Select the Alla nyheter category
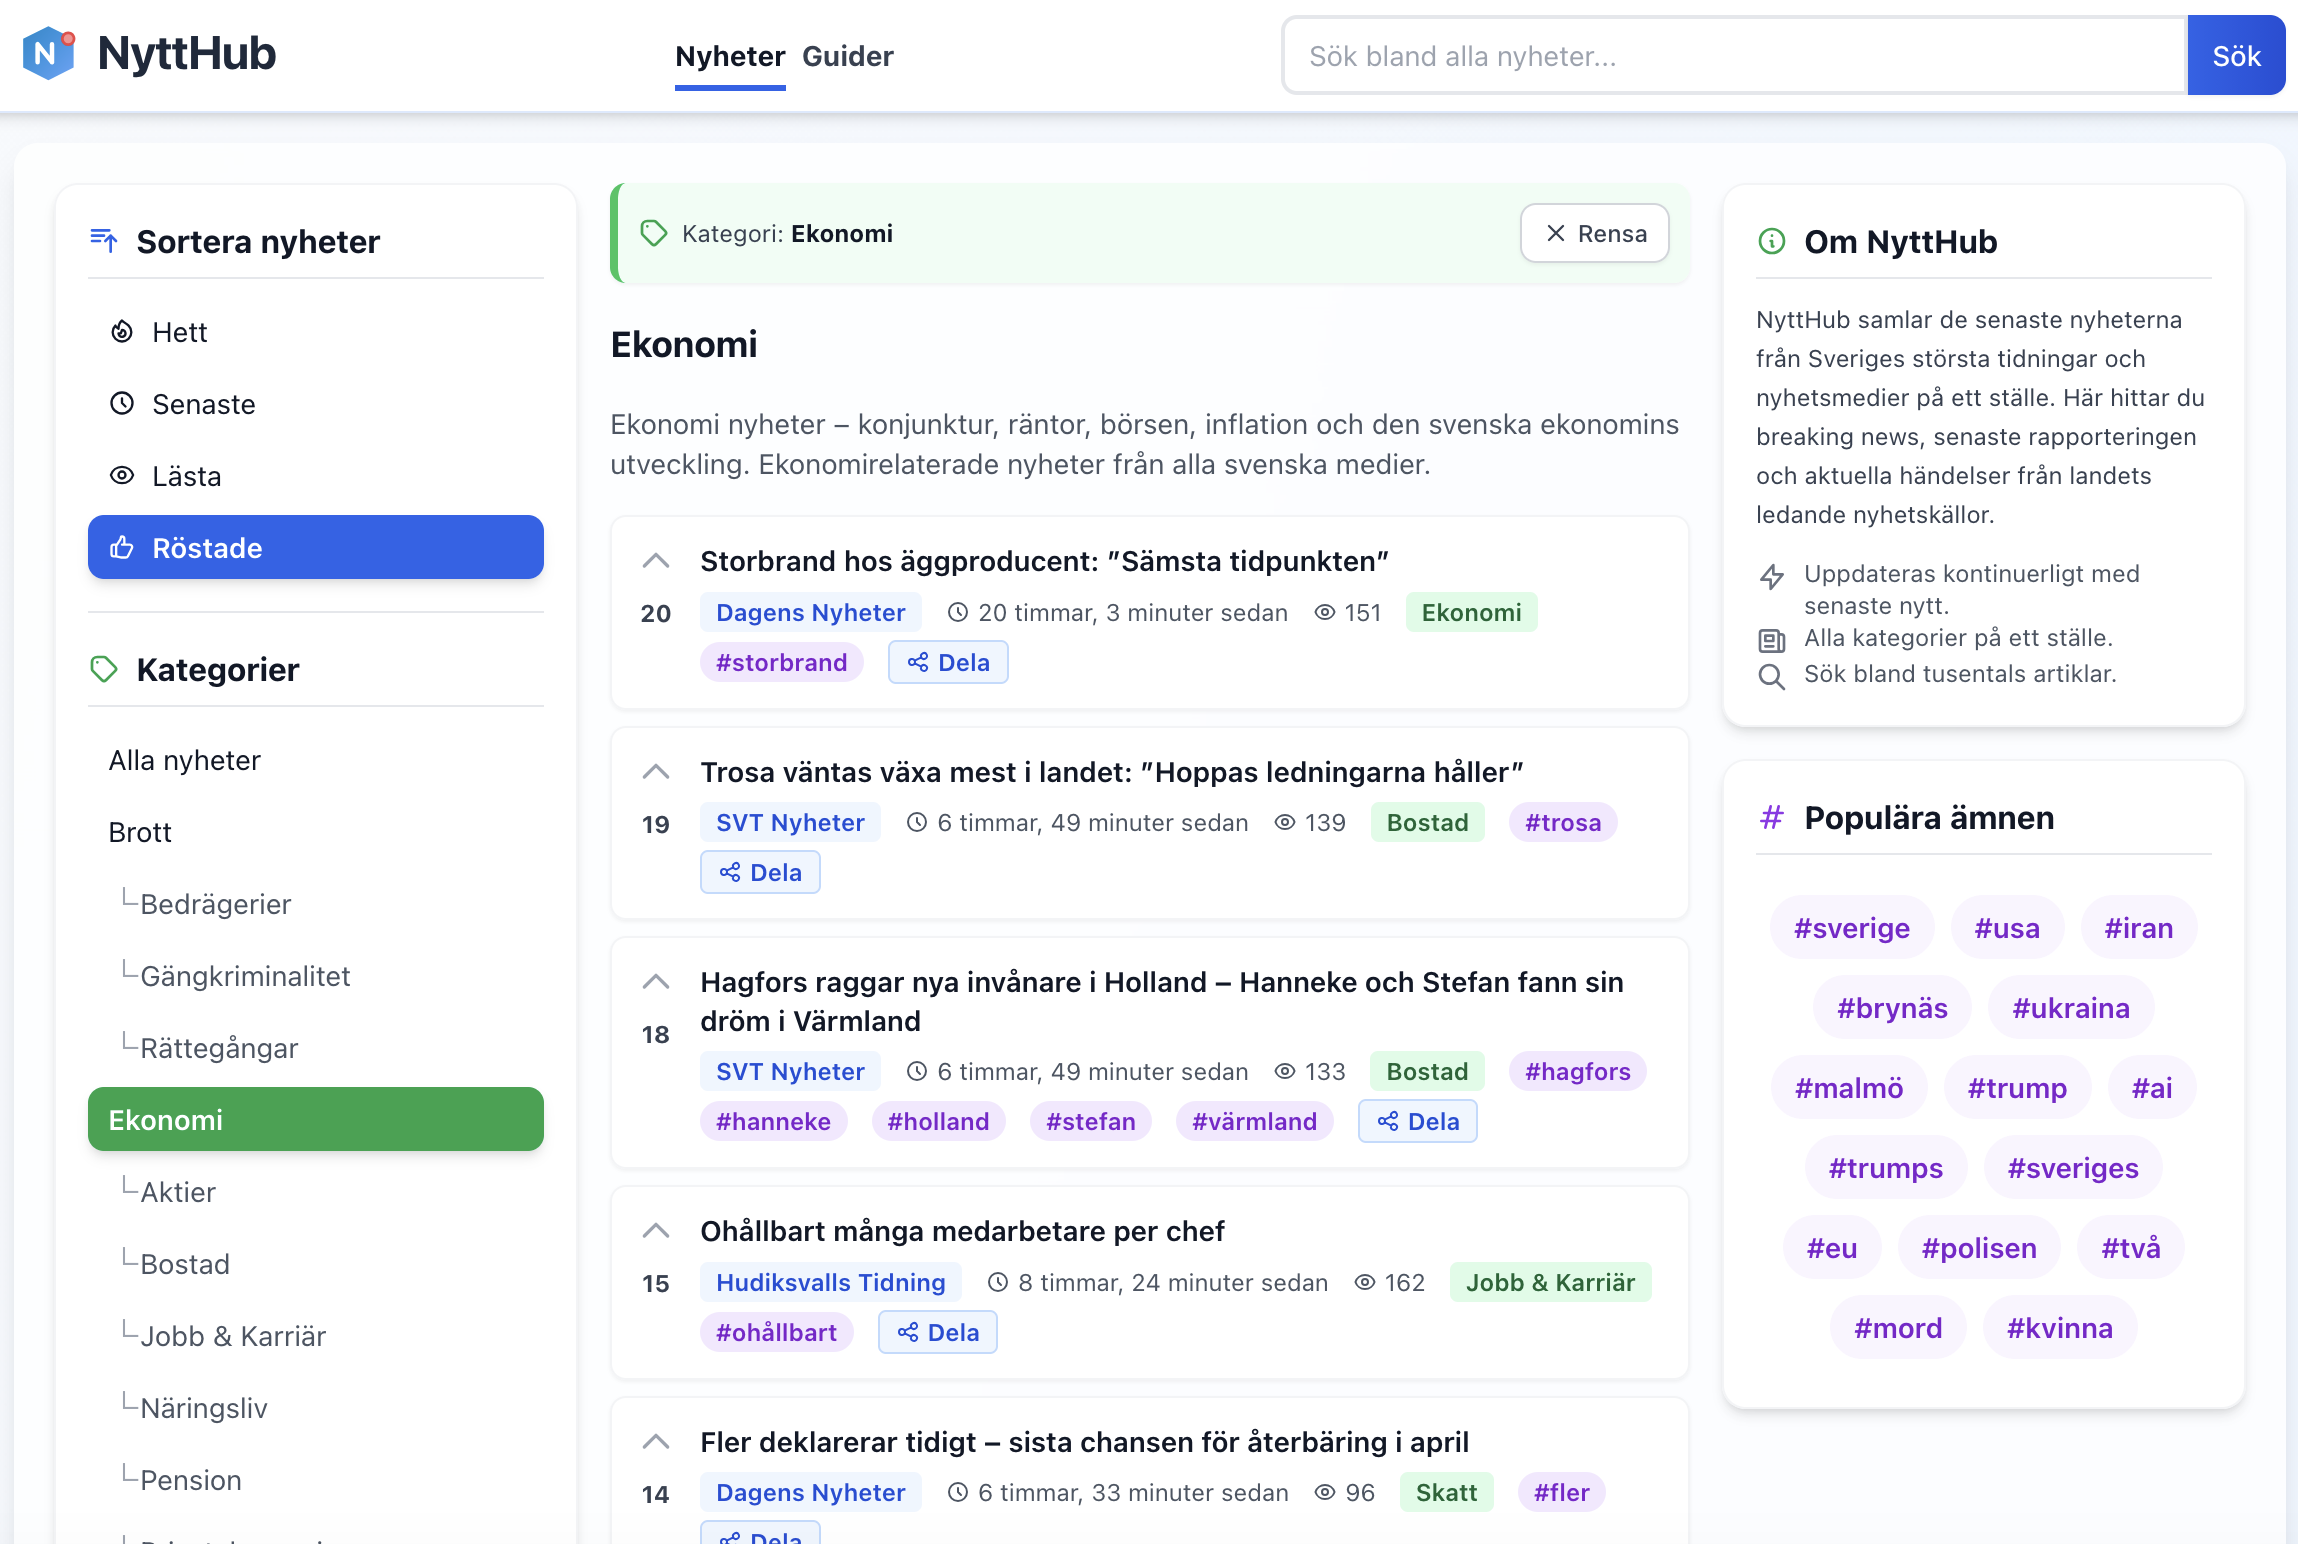 click(316, 760)
